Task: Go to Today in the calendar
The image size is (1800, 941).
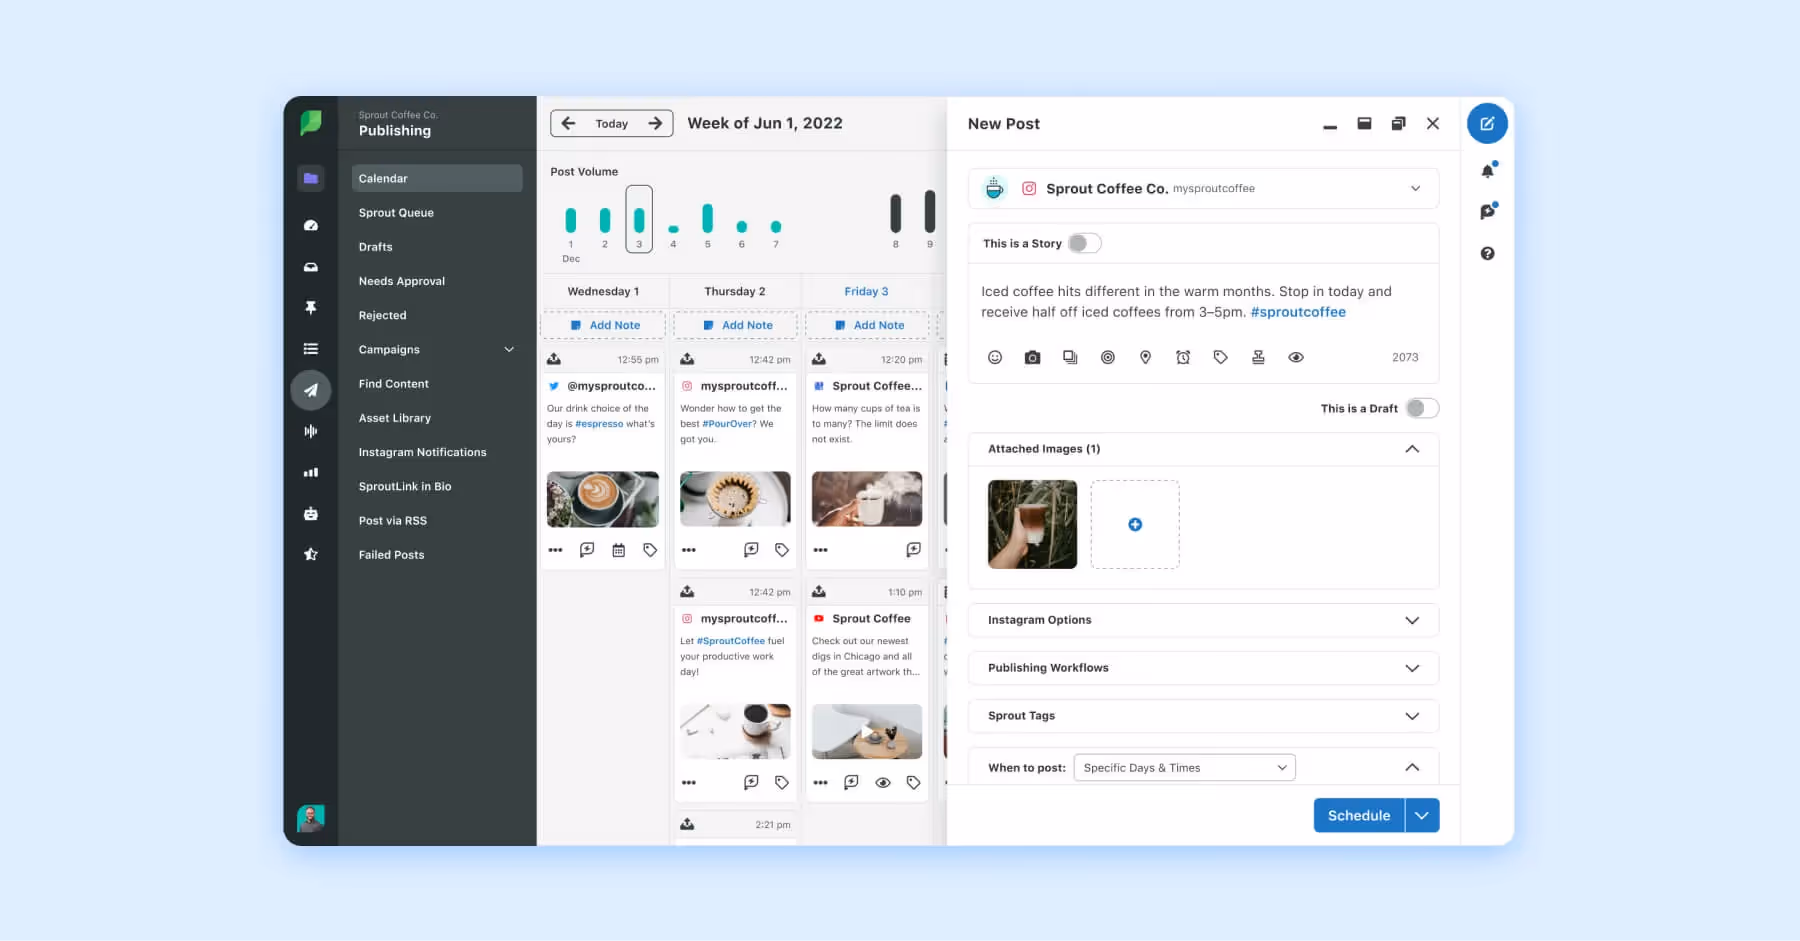Action: pos(612,124)
